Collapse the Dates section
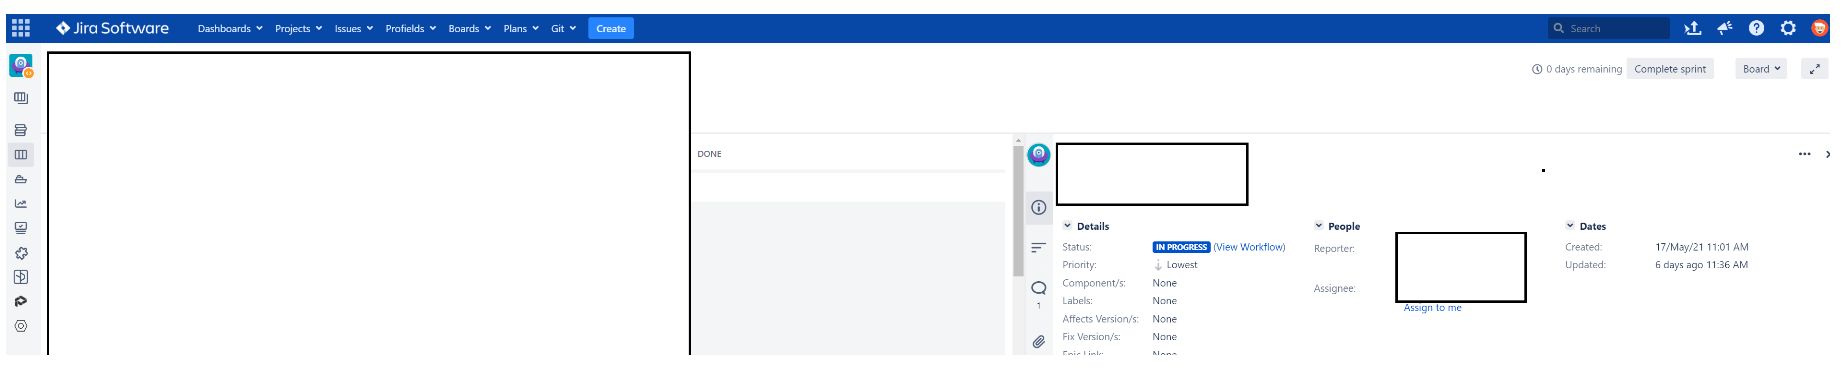The image size is (1842, 371). 1570,226
